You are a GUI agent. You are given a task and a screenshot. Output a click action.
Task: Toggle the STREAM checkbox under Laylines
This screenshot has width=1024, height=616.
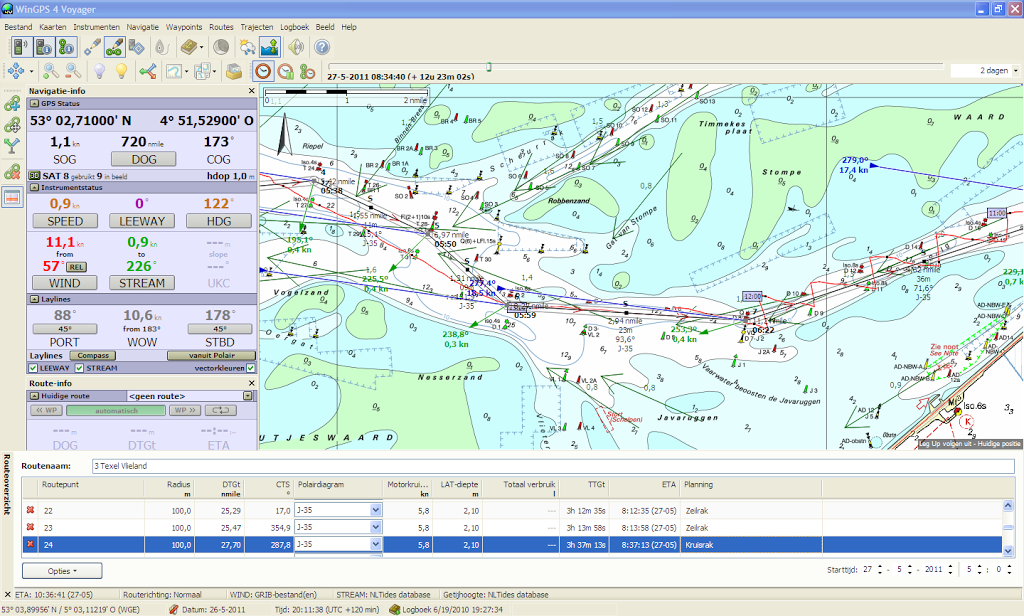[79, 368]
